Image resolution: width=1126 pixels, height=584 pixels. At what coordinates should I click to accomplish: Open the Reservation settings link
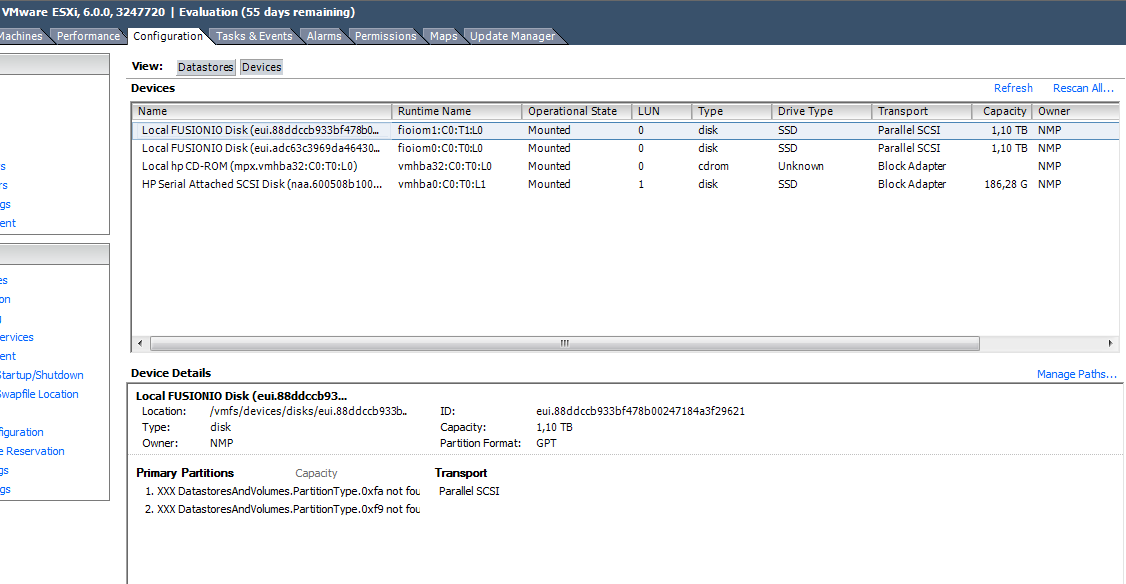tap(32, 451)
